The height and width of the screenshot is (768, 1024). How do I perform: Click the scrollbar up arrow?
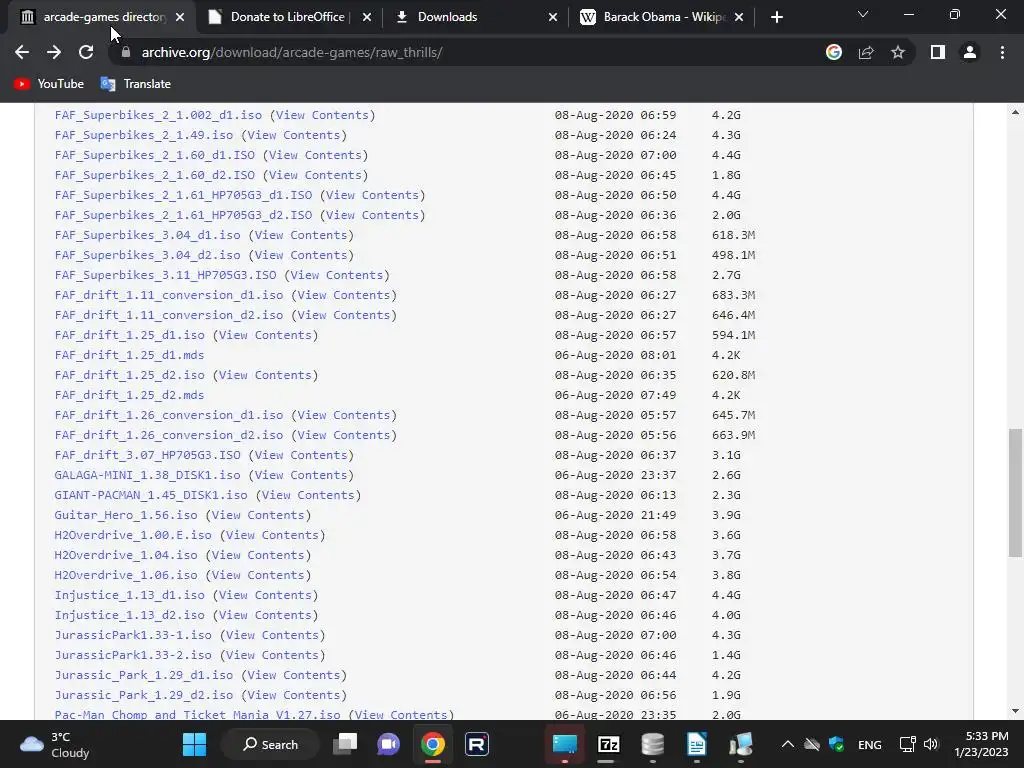1015,112
